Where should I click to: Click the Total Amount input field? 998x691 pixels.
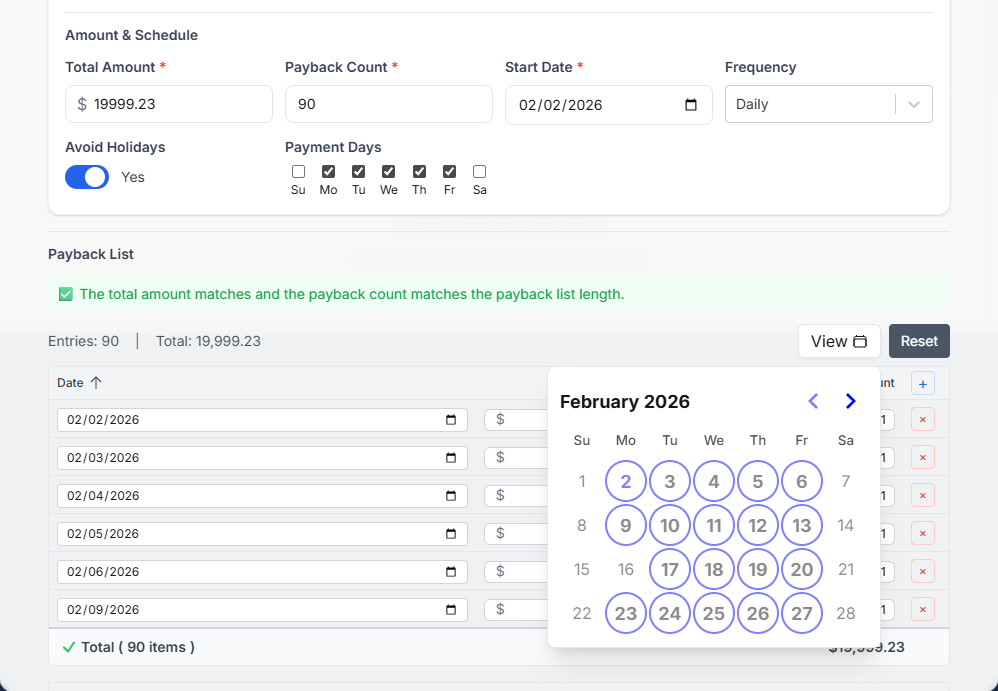click(175, 104)
